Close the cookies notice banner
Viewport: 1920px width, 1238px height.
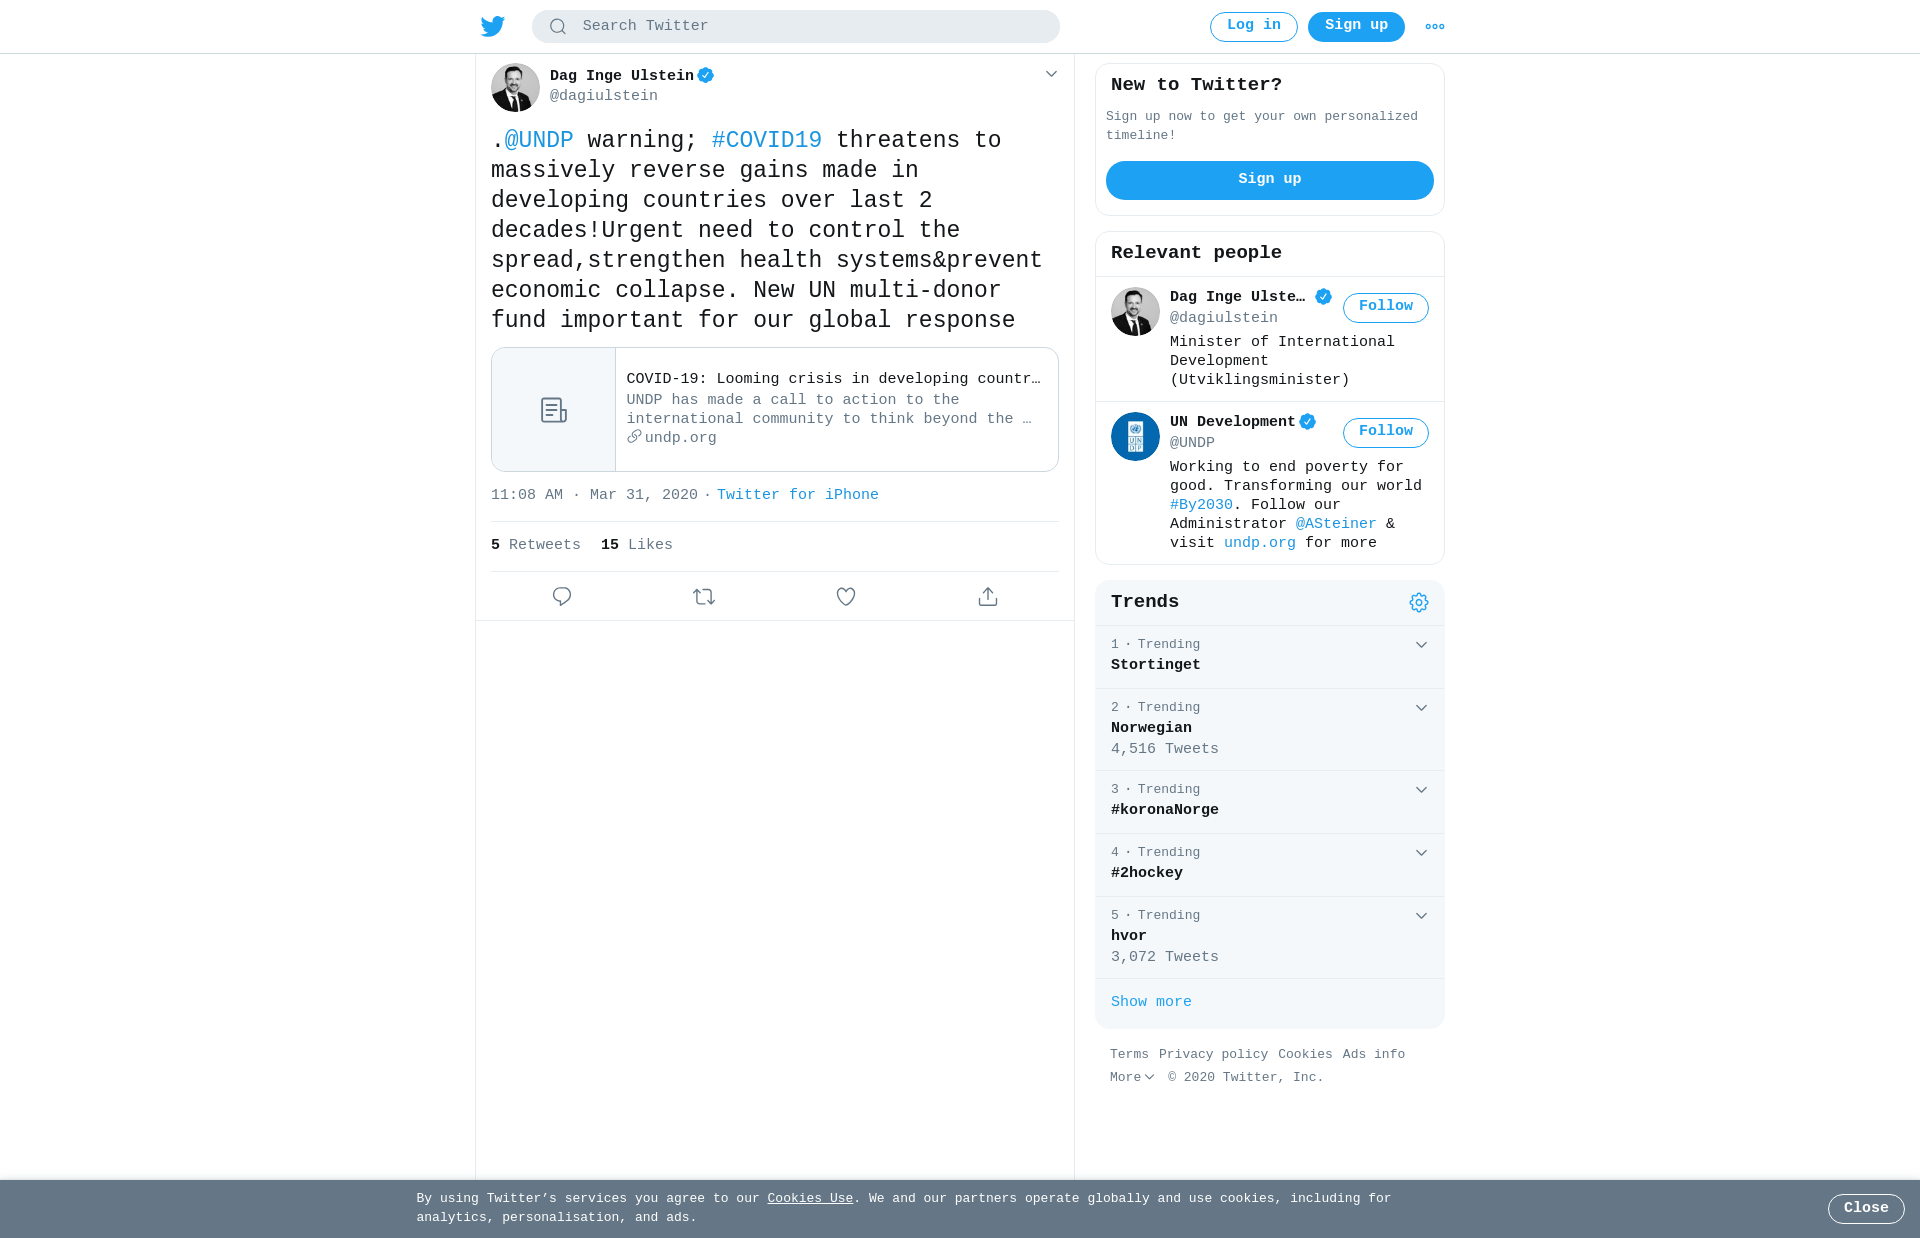pos(1866,1208)
